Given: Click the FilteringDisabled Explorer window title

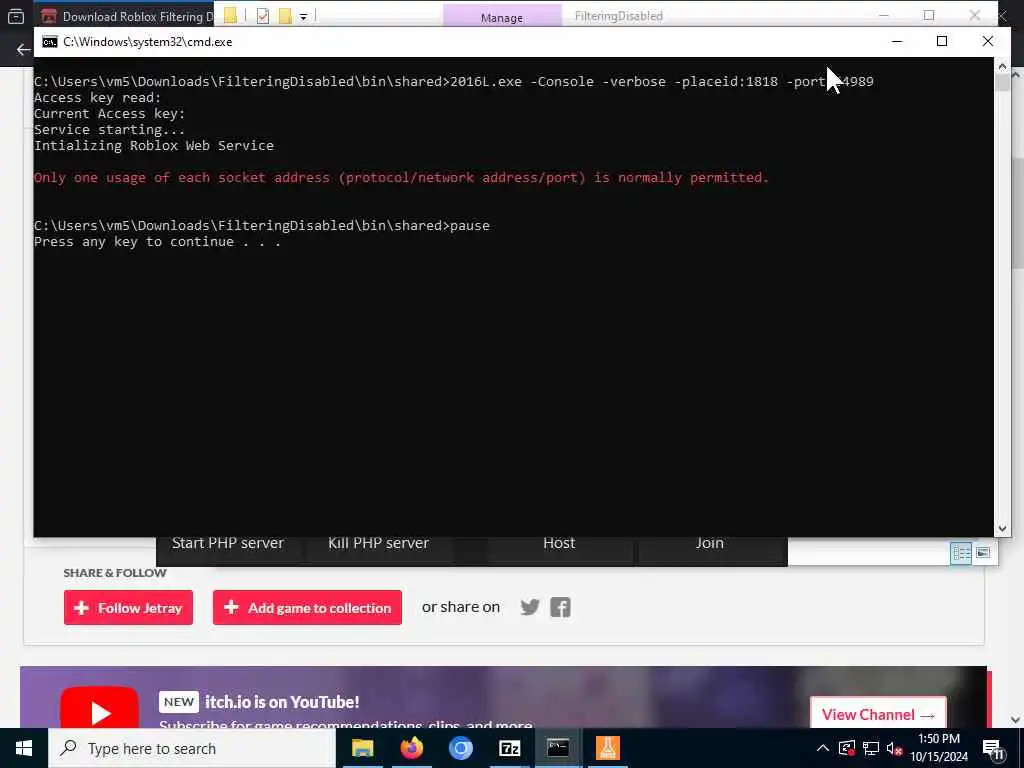Looking at the screenshot, I should tap(618, 16).
